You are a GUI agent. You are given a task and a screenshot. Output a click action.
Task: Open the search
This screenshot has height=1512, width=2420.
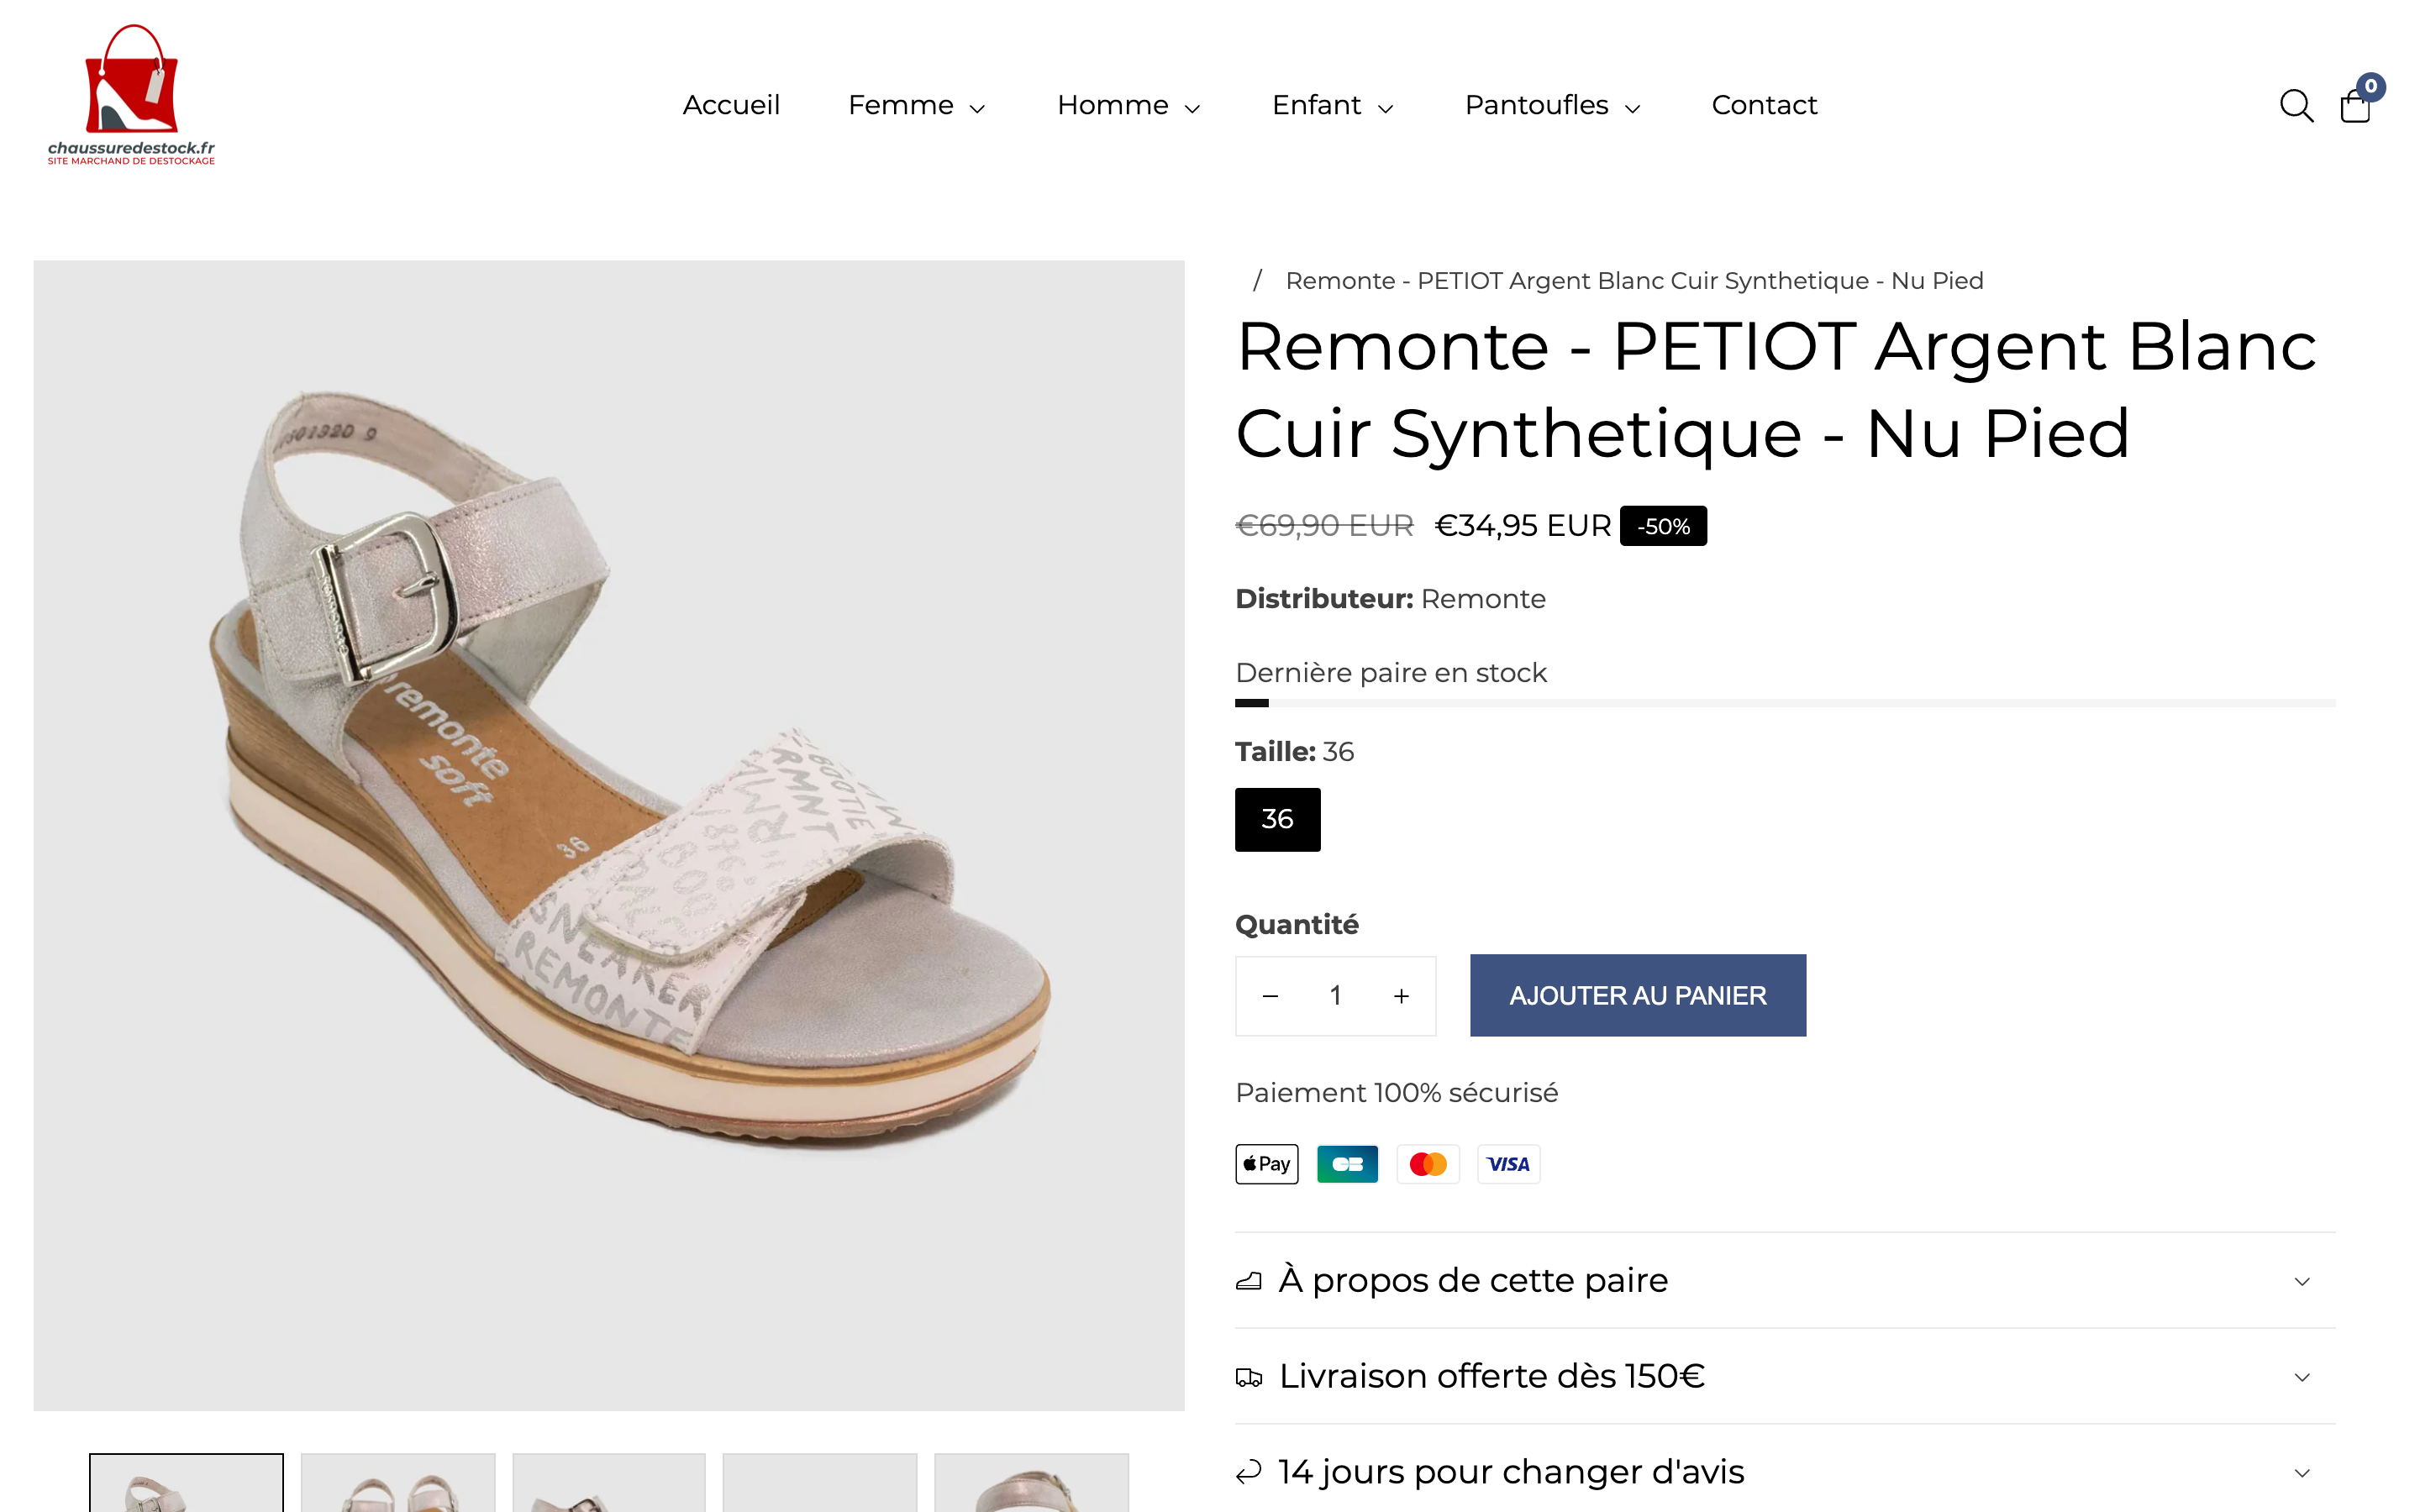click(2297, 105)
